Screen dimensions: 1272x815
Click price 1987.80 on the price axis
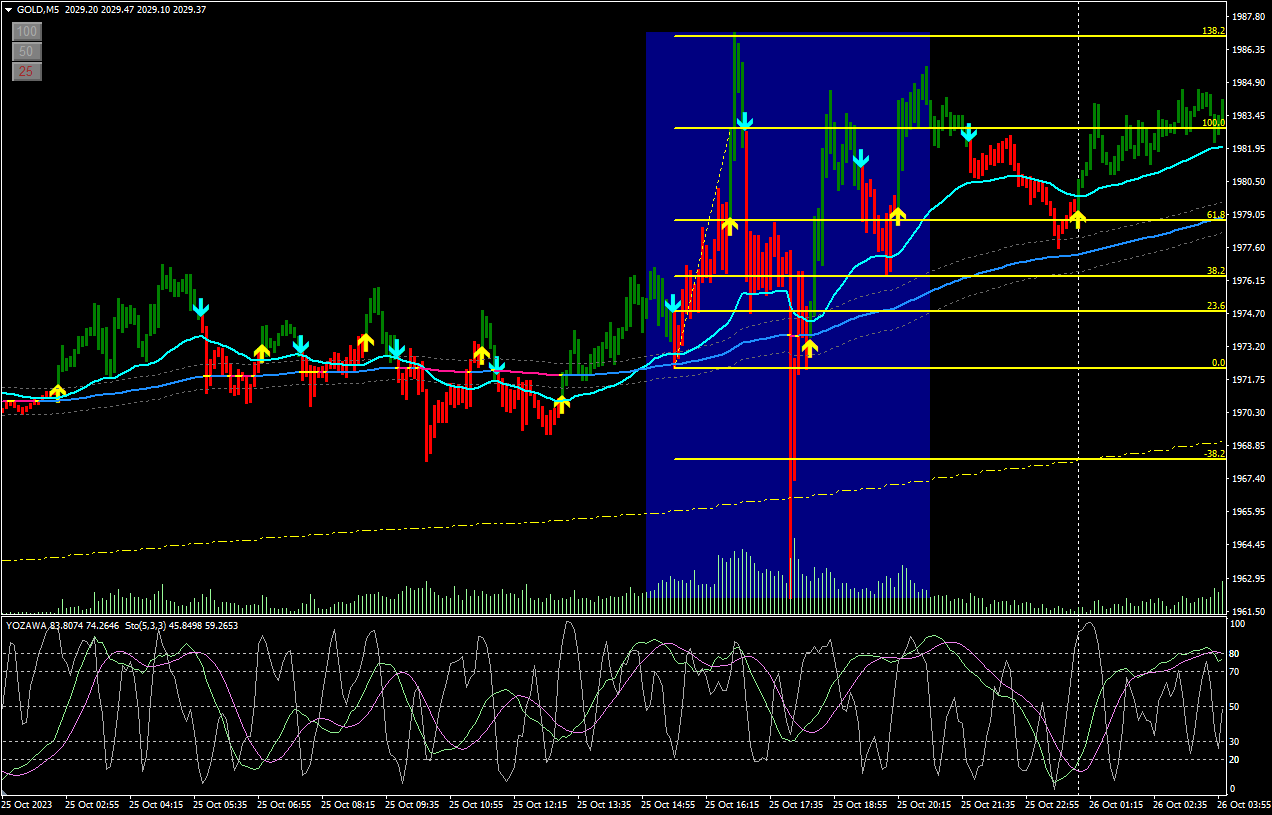coord(1250,17)
